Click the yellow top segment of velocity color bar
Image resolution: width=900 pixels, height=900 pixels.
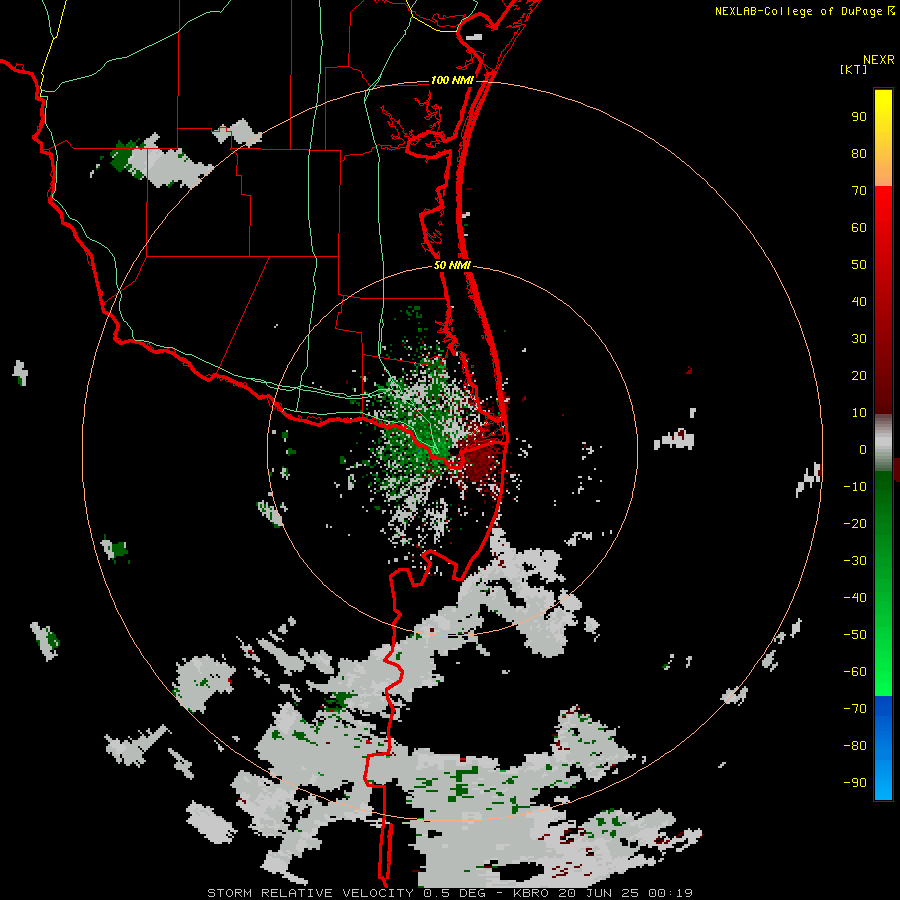(883, 138)
